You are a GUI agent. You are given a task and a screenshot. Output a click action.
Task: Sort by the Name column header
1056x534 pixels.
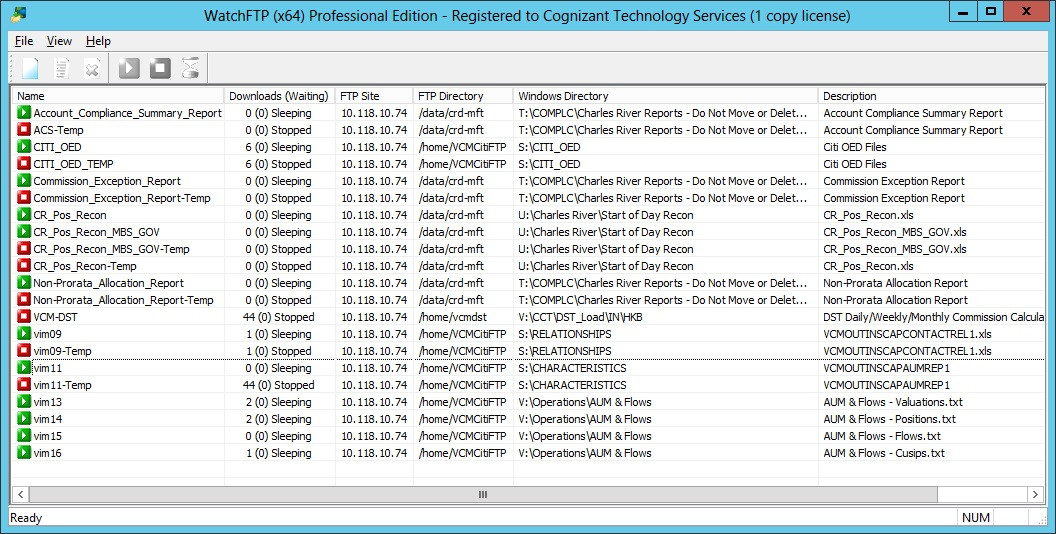pyautogui.click(x=118, y=96)
